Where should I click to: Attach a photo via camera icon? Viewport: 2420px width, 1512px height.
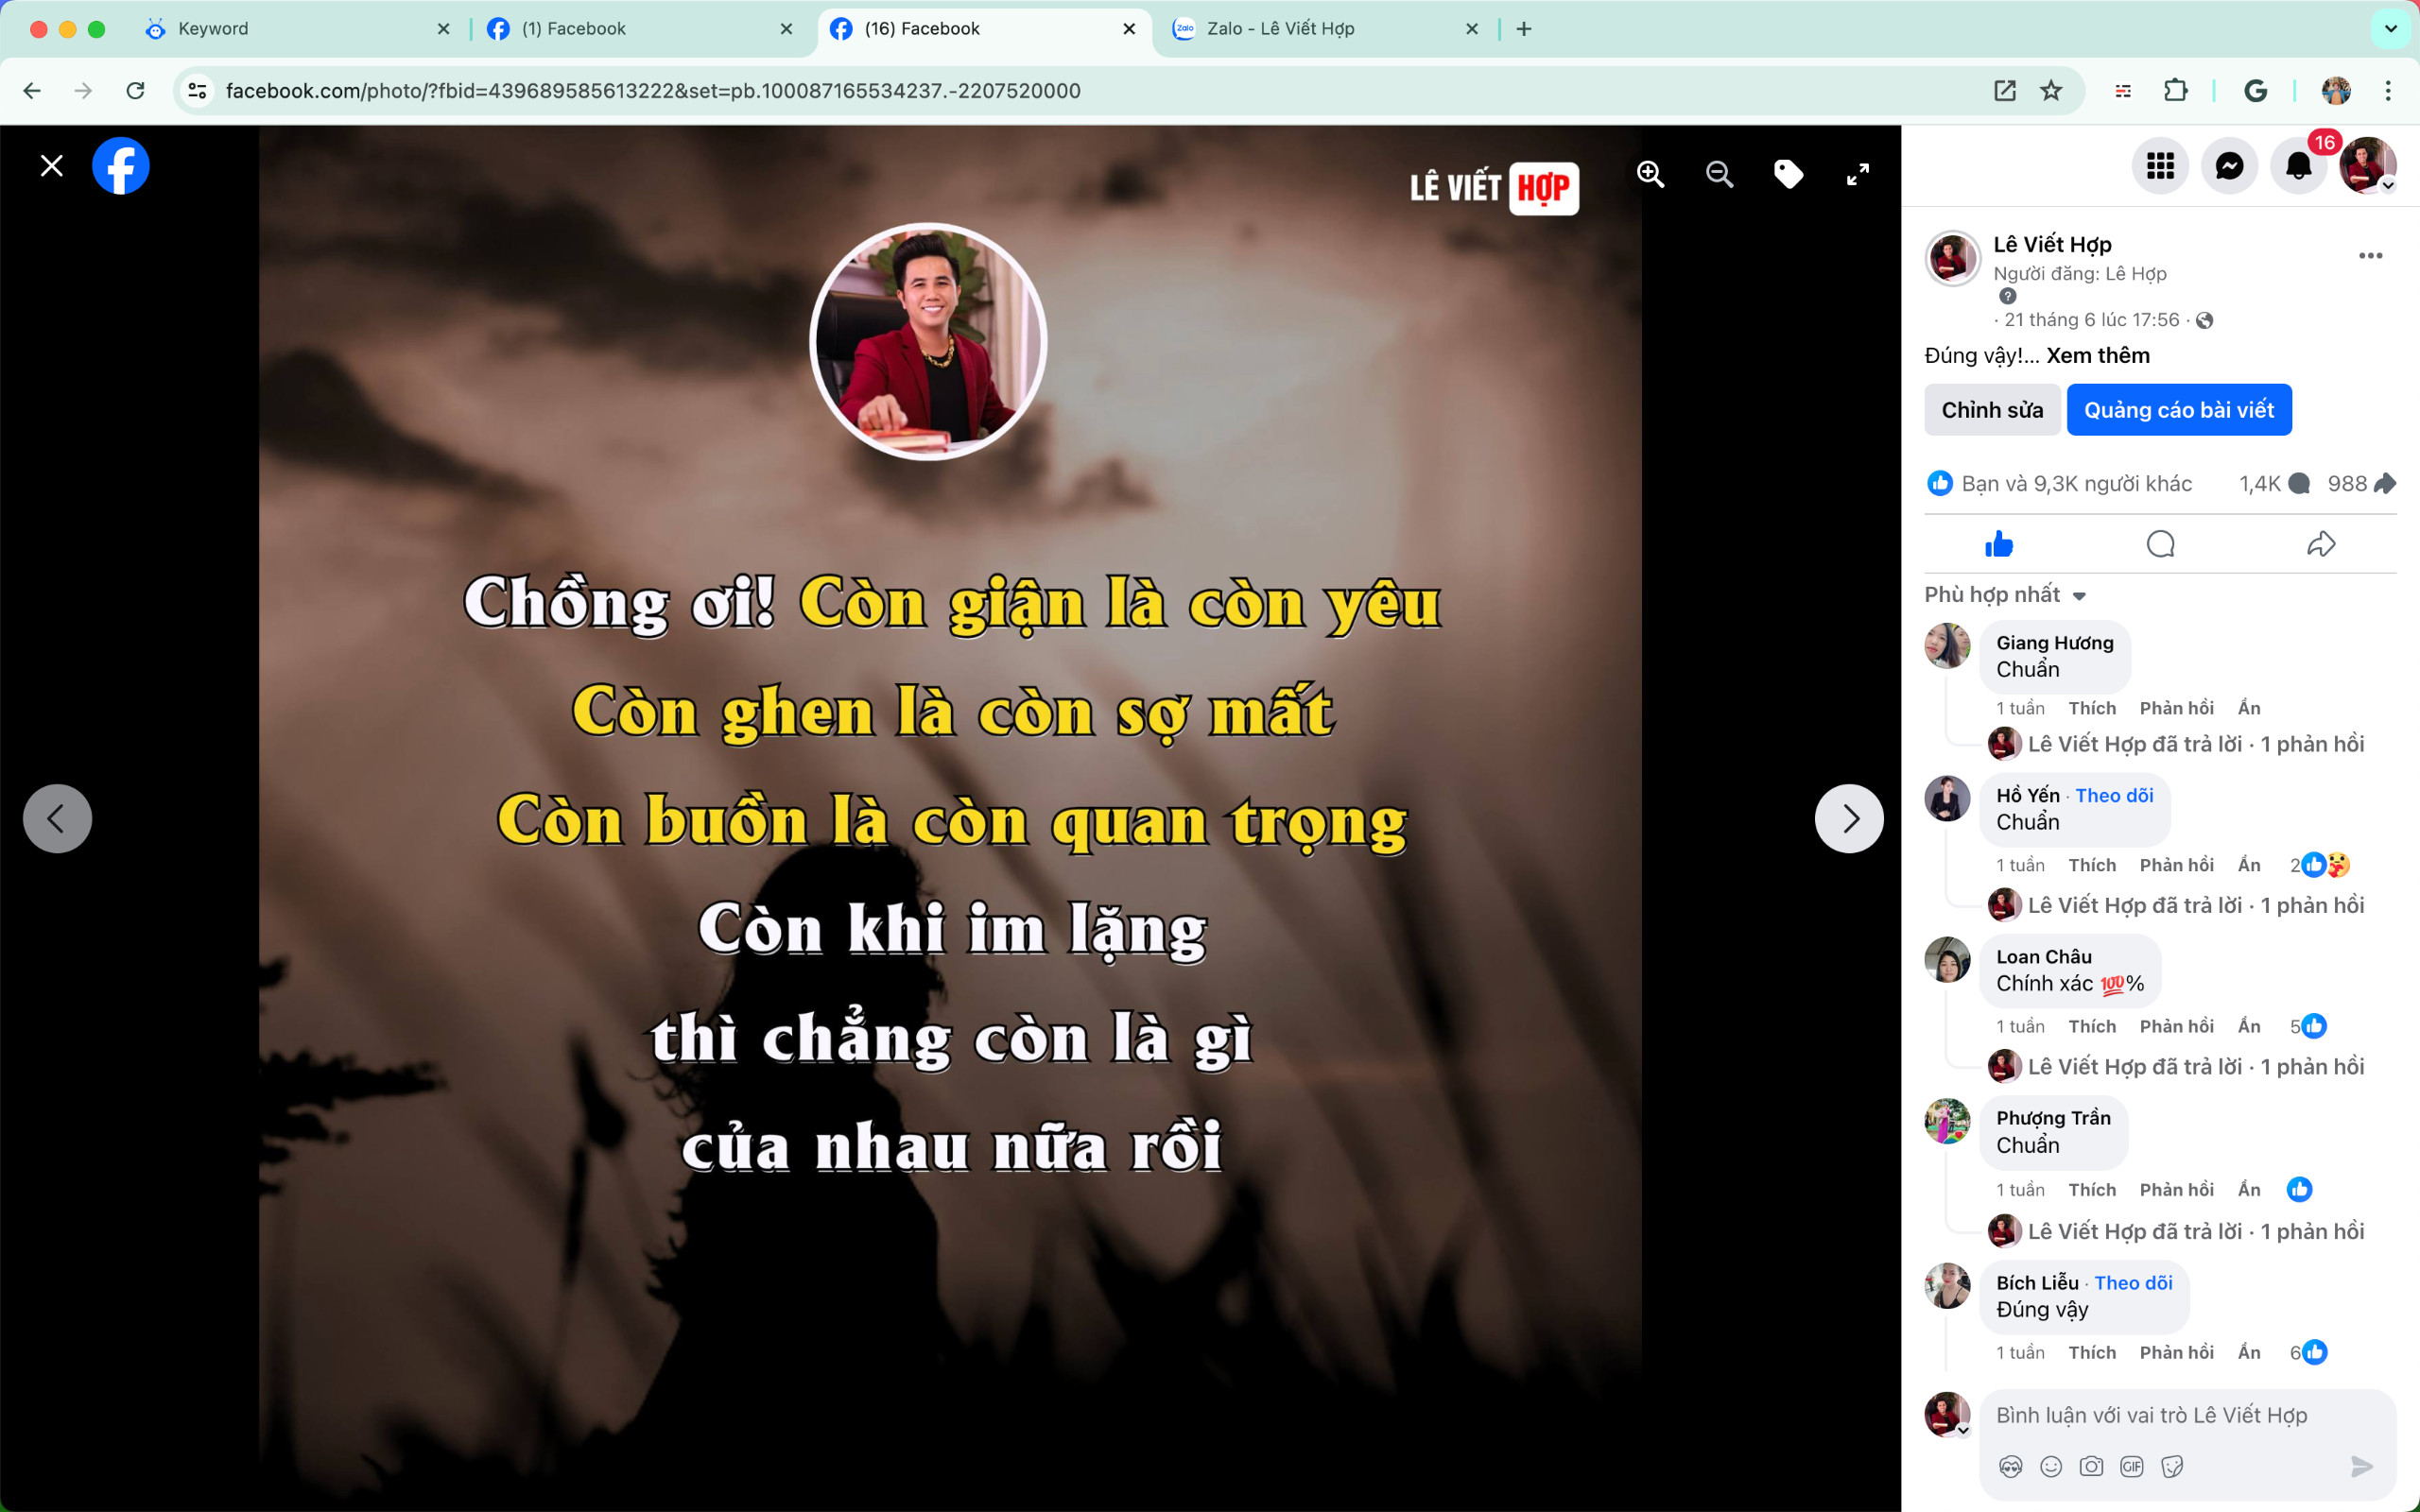[x=2091, y=1467]
